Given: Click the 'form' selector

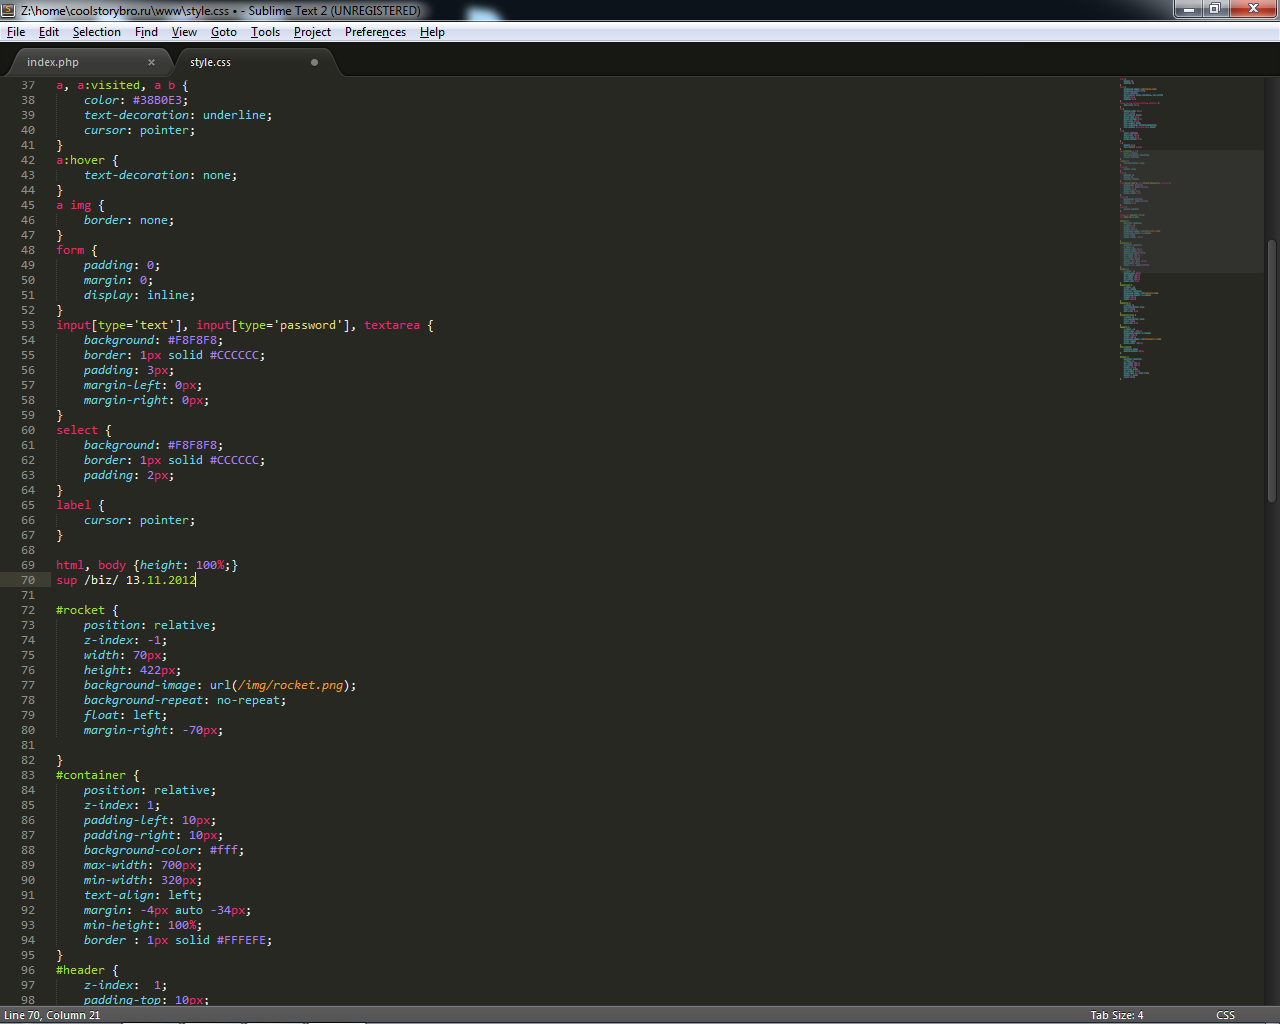Looking at the screenshot, I should pos(70,250).
